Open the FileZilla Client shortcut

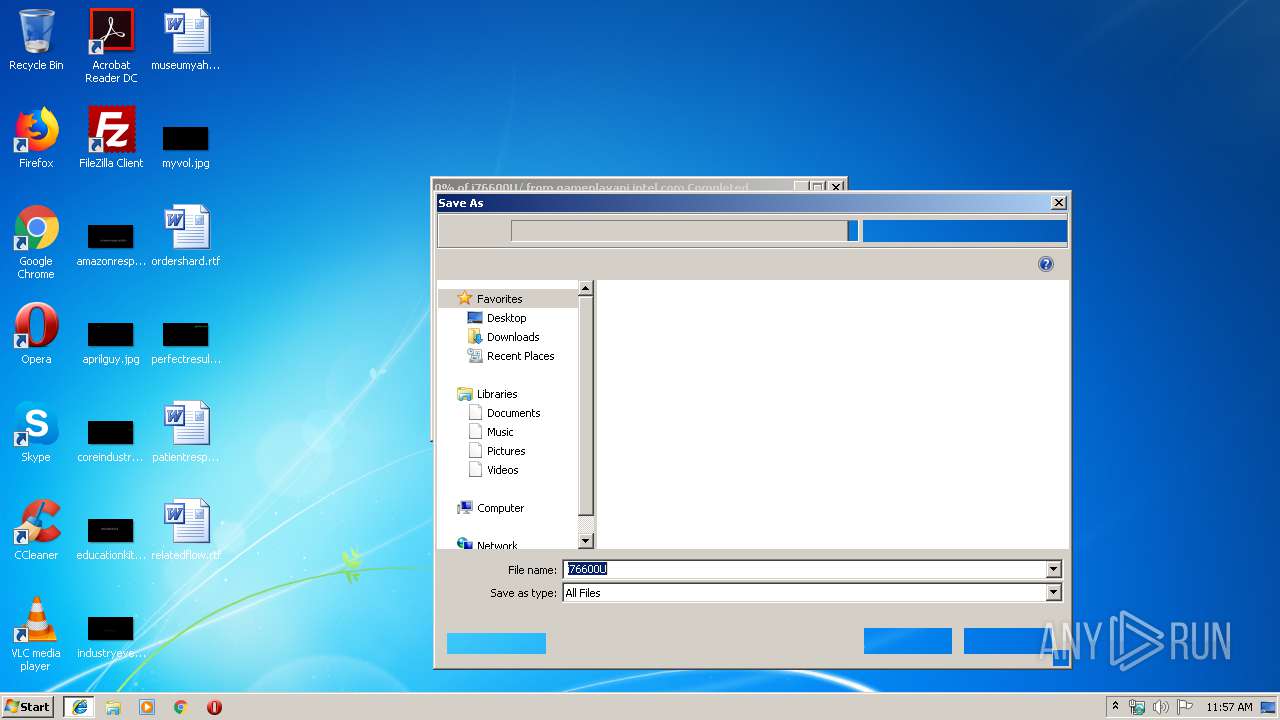[x=111, y=138]
